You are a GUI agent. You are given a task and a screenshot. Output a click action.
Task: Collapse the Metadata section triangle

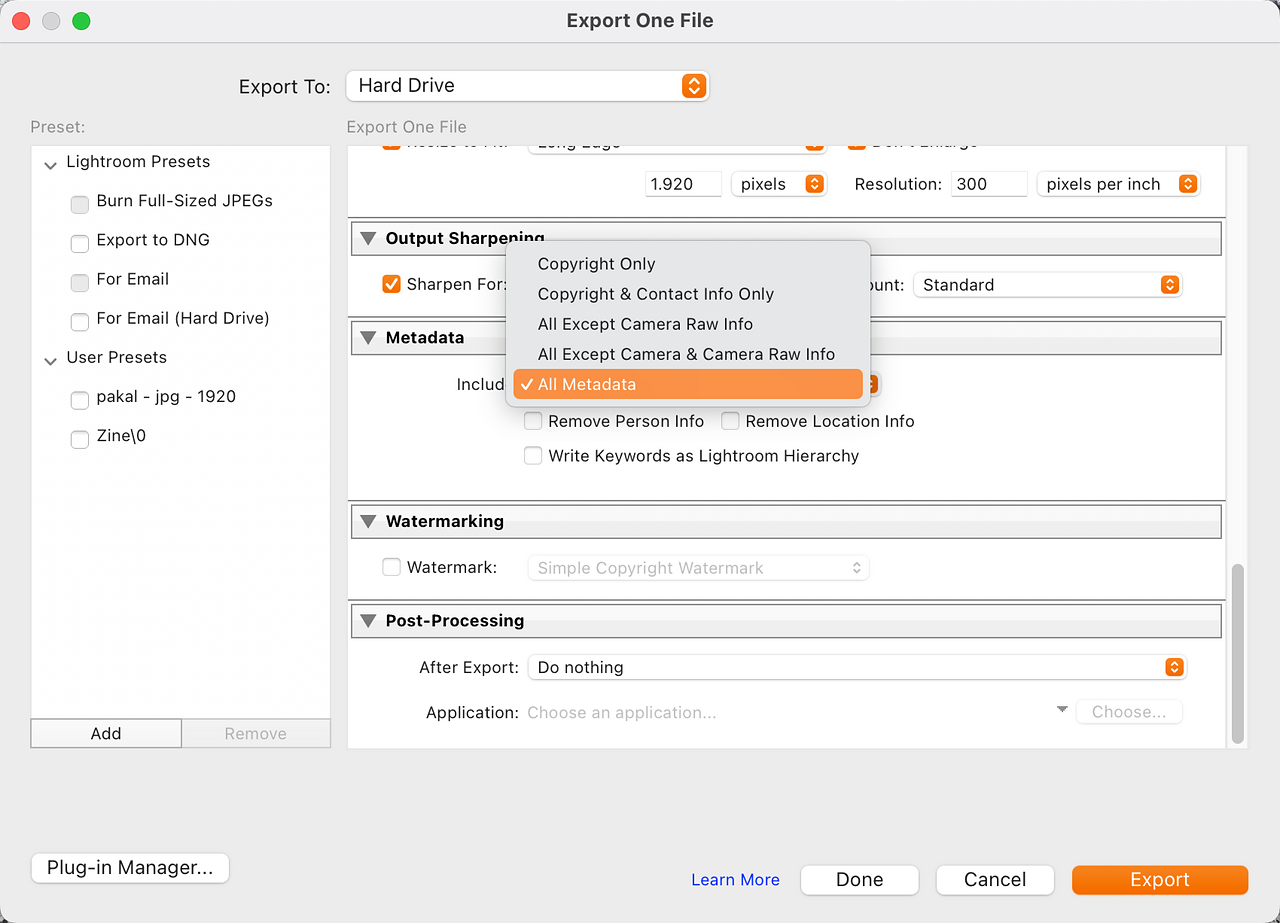pos(367,338)
